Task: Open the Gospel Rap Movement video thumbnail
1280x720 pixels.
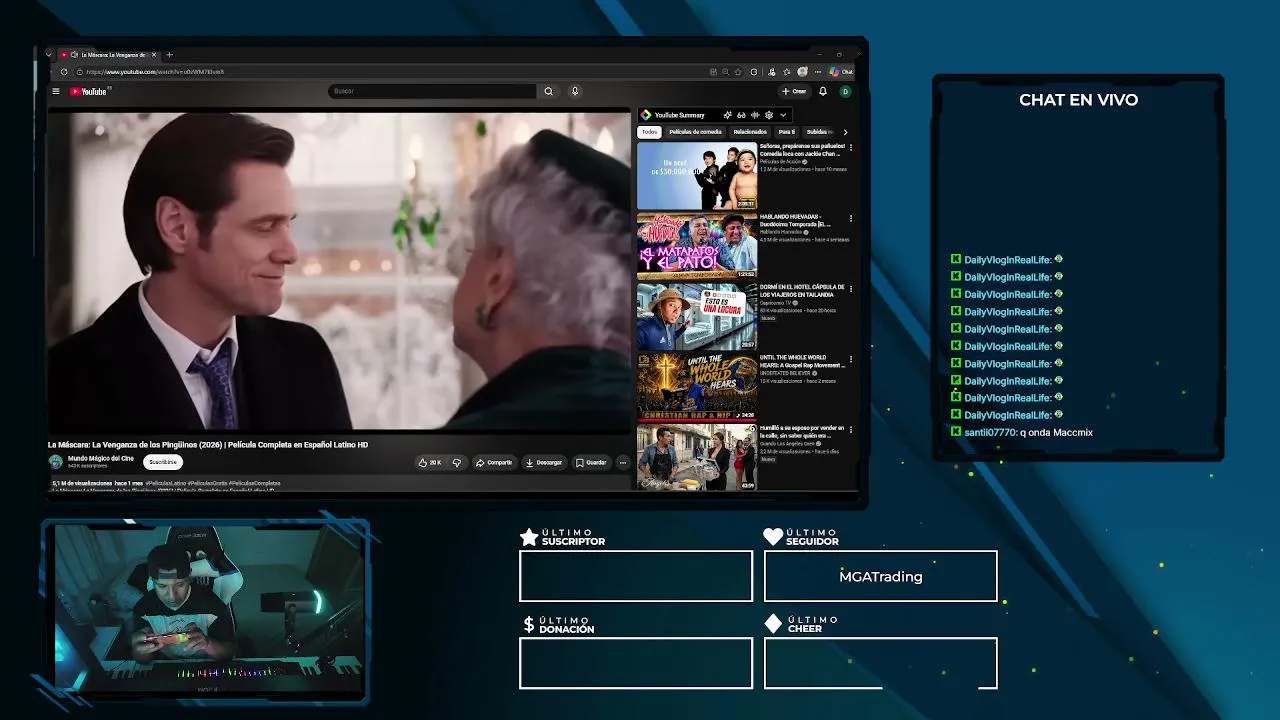Action: click(x=697, y=386)
